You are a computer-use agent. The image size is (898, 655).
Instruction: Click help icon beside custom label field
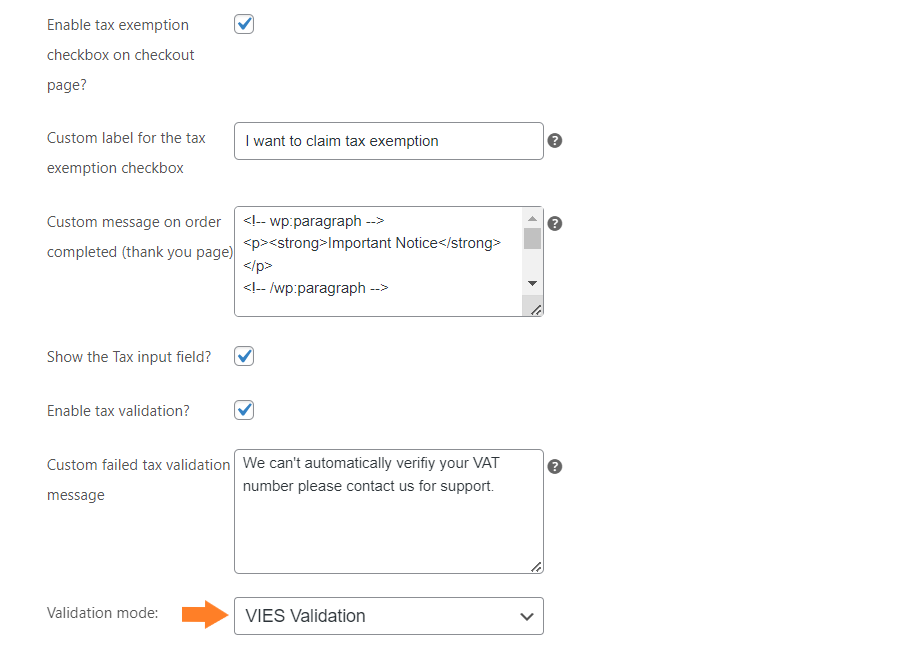554,141
